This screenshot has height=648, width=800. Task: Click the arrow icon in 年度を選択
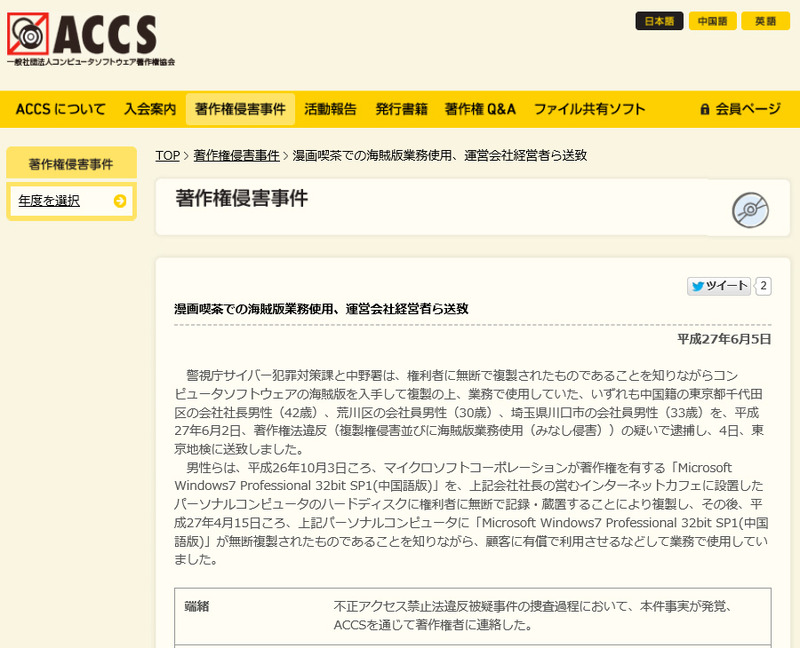click(x=120, y=201)
